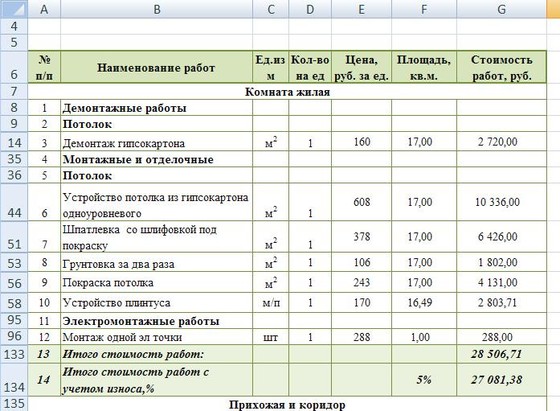The width and height of the screenshot is (560, 411).
Task: Click cell 'Монтажные и отделочные'
Action: point(156,159)
